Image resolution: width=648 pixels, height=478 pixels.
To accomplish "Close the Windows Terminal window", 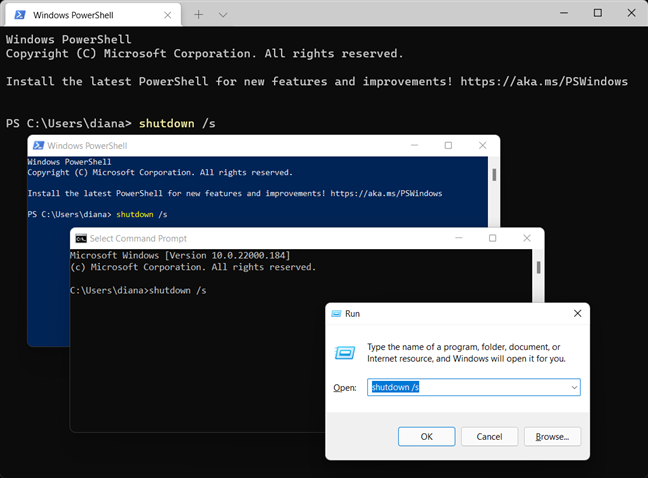I will (631, 13).
